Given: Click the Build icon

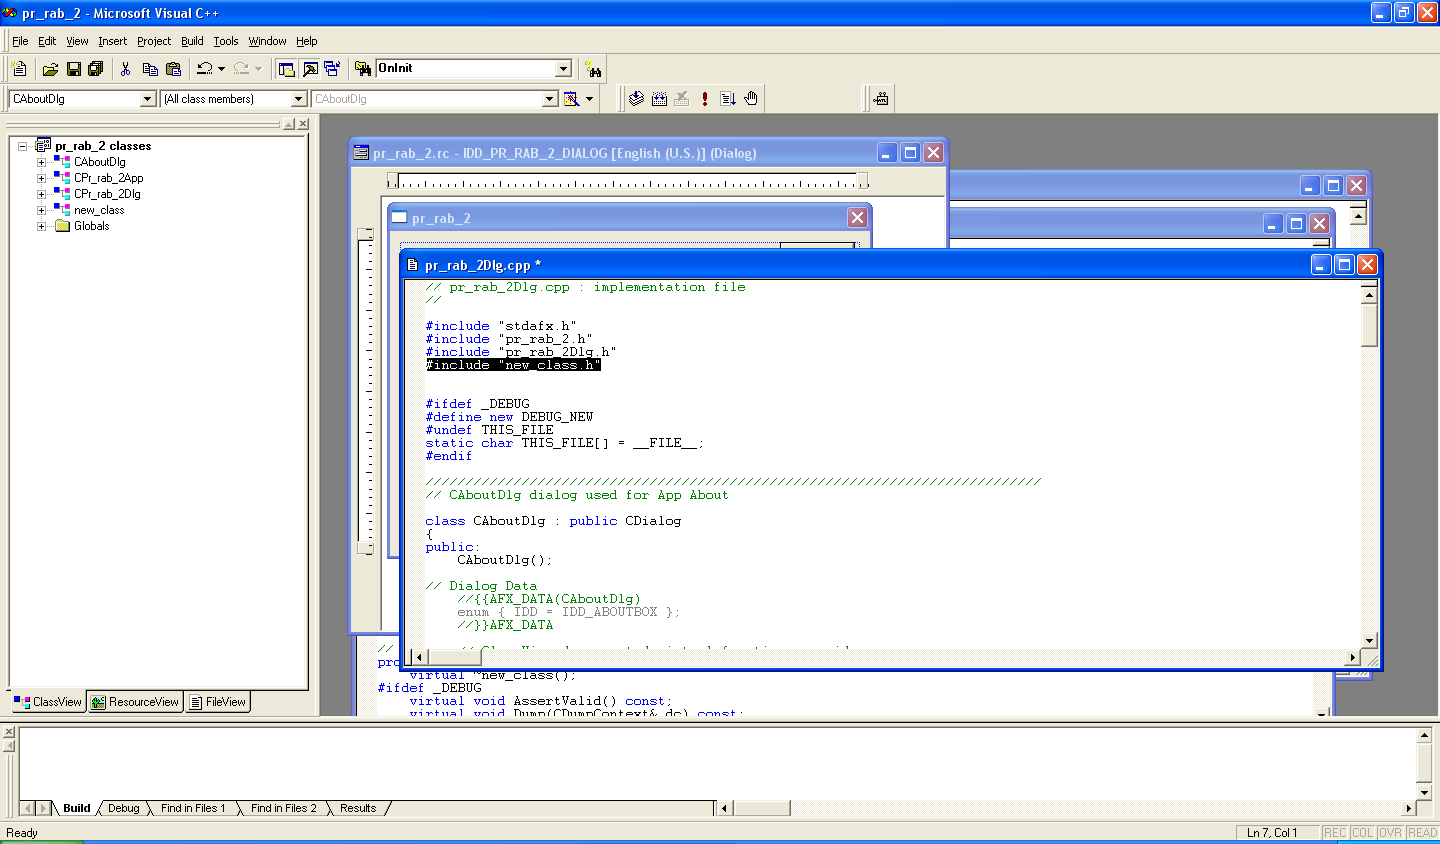Looking at the screenshot, I should (659, 99).
